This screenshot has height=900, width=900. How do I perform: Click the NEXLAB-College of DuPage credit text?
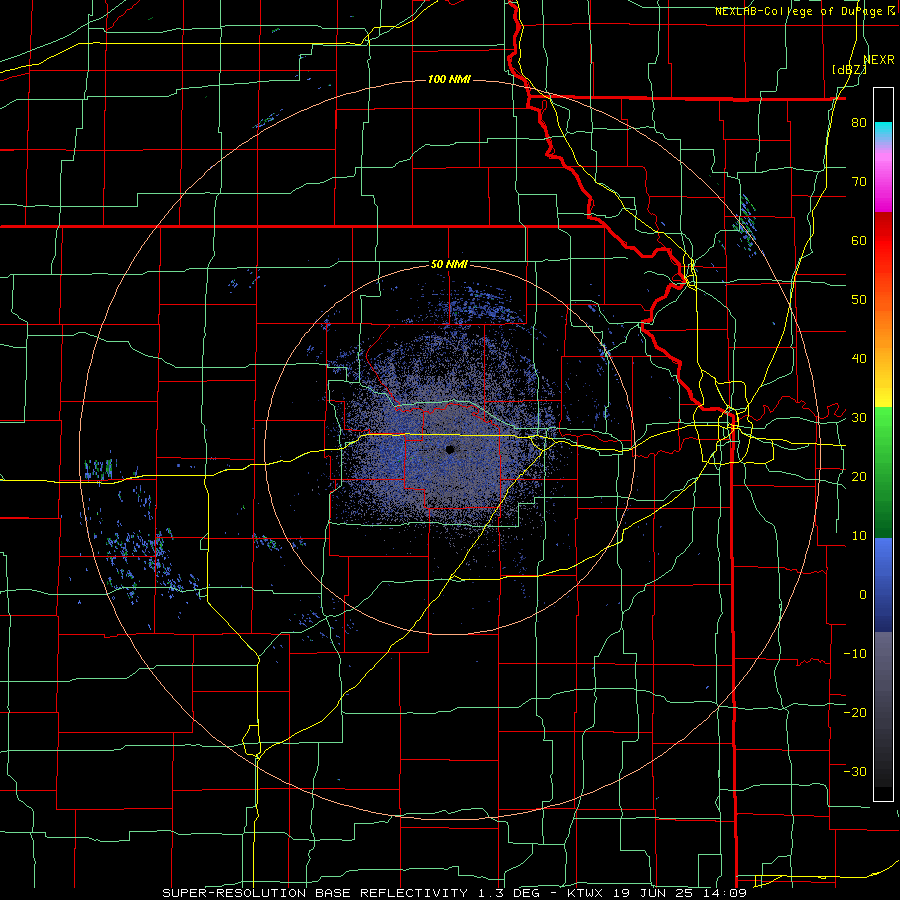[x=804, y=11]
